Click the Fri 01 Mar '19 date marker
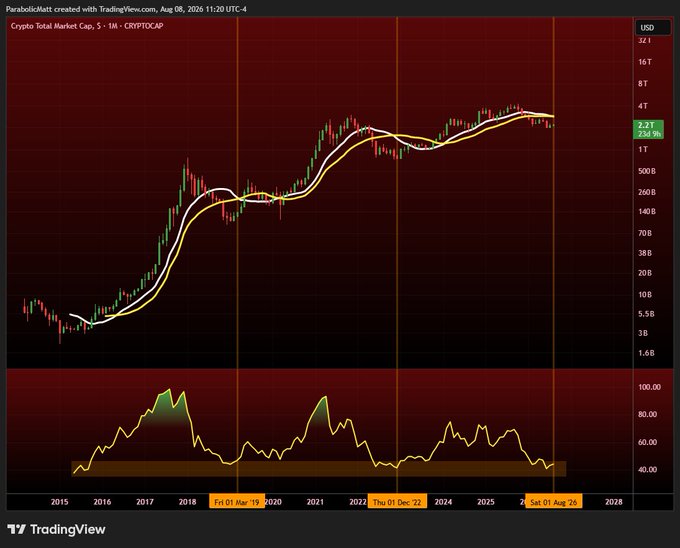 tap(237, 502)
